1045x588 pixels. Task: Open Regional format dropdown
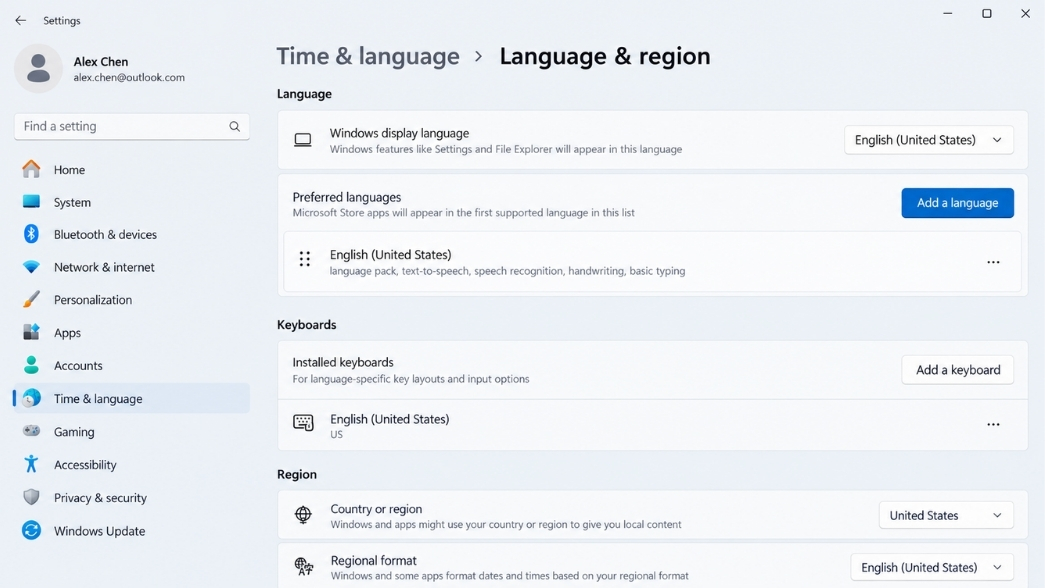[932, 567]
